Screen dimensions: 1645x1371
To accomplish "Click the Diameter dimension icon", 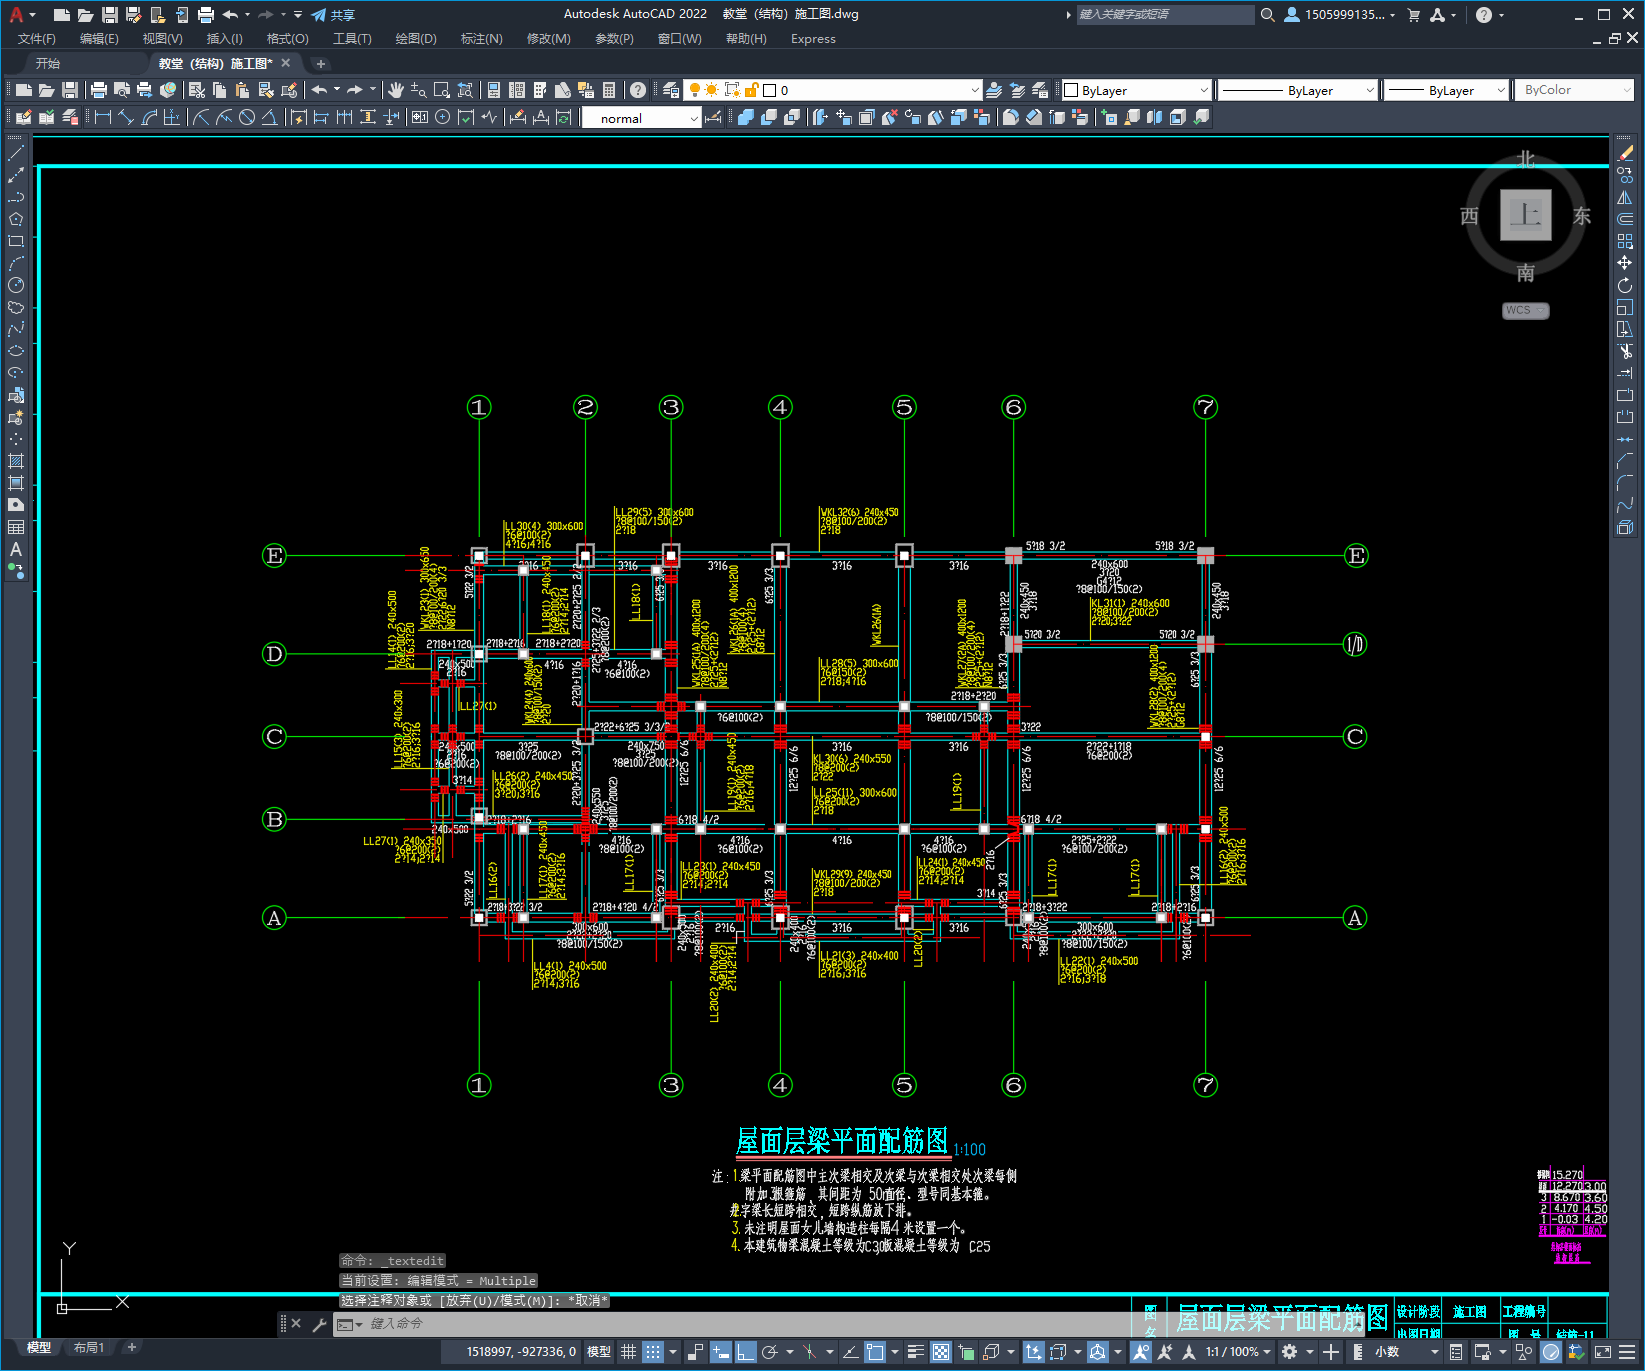I will pyautogui.click(x=247, y=117).
